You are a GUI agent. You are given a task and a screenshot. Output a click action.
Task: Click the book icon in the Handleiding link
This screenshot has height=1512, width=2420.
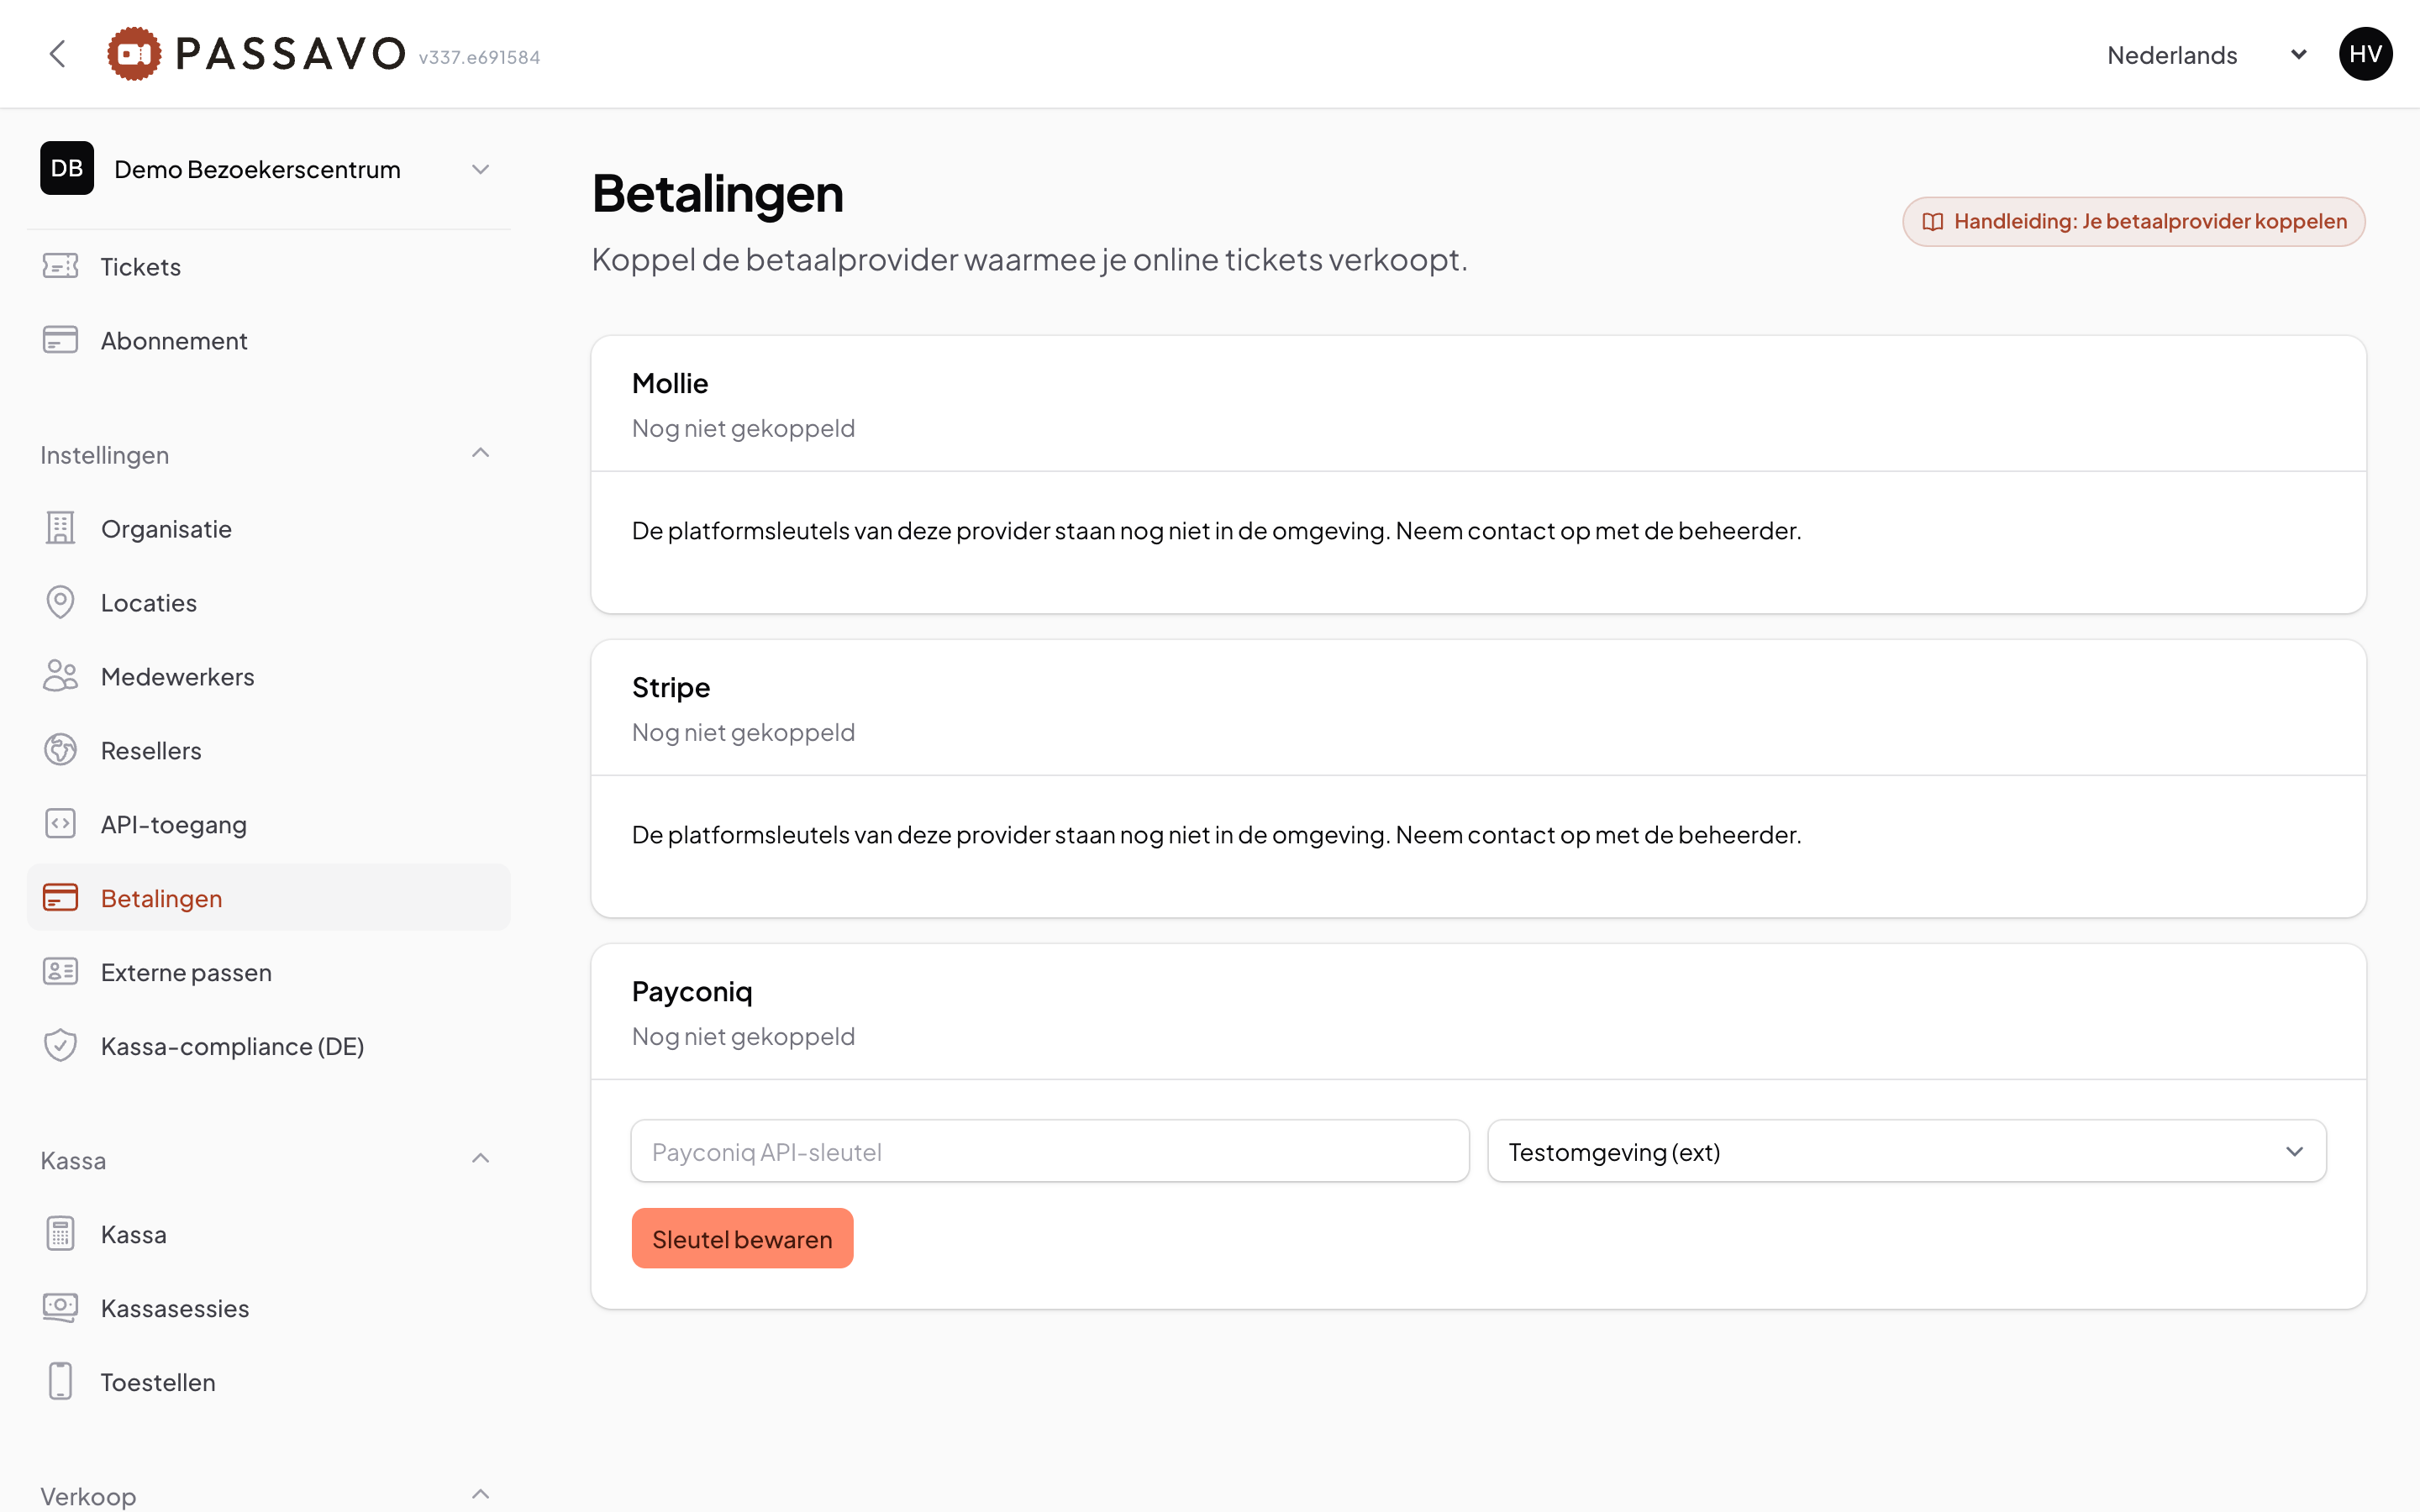coord(1933,222)
